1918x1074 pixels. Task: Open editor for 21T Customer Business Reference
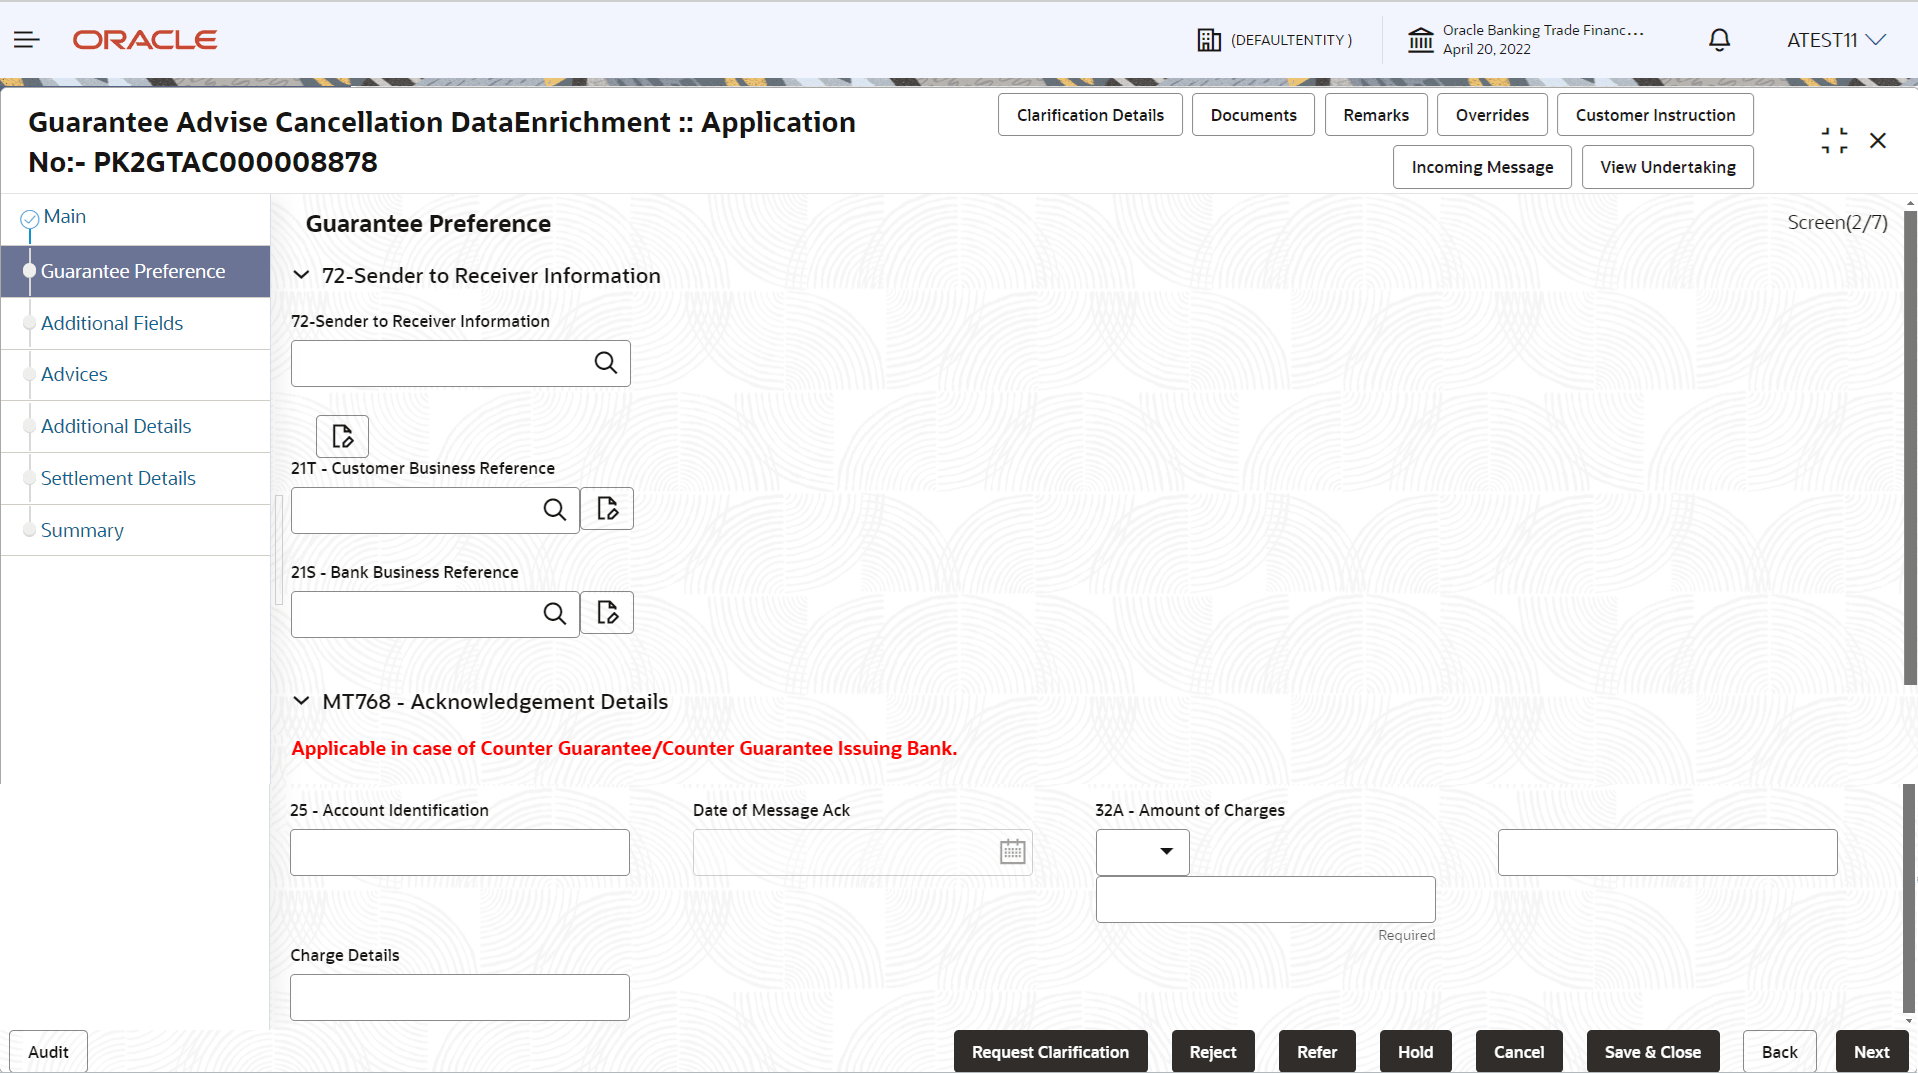607,509
